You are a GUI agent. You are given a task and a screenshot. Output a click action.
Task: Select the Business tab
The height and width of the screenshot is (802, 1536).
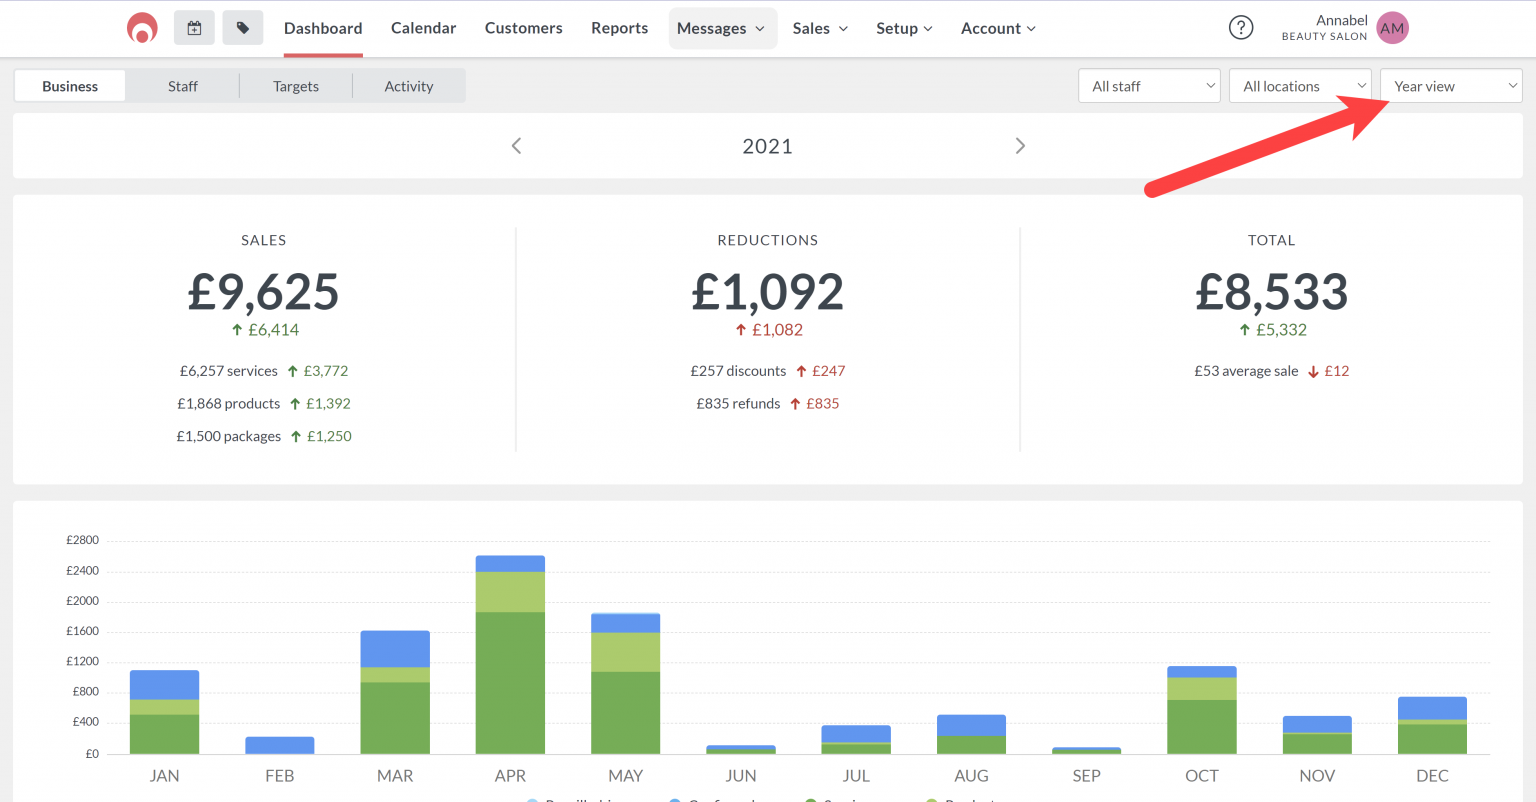click(69, 86)
